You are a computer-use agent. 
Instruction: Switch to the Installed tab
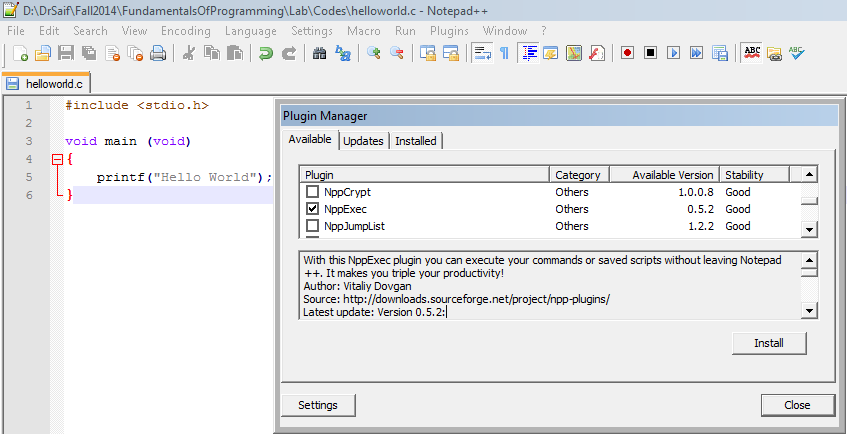[416, 141]
